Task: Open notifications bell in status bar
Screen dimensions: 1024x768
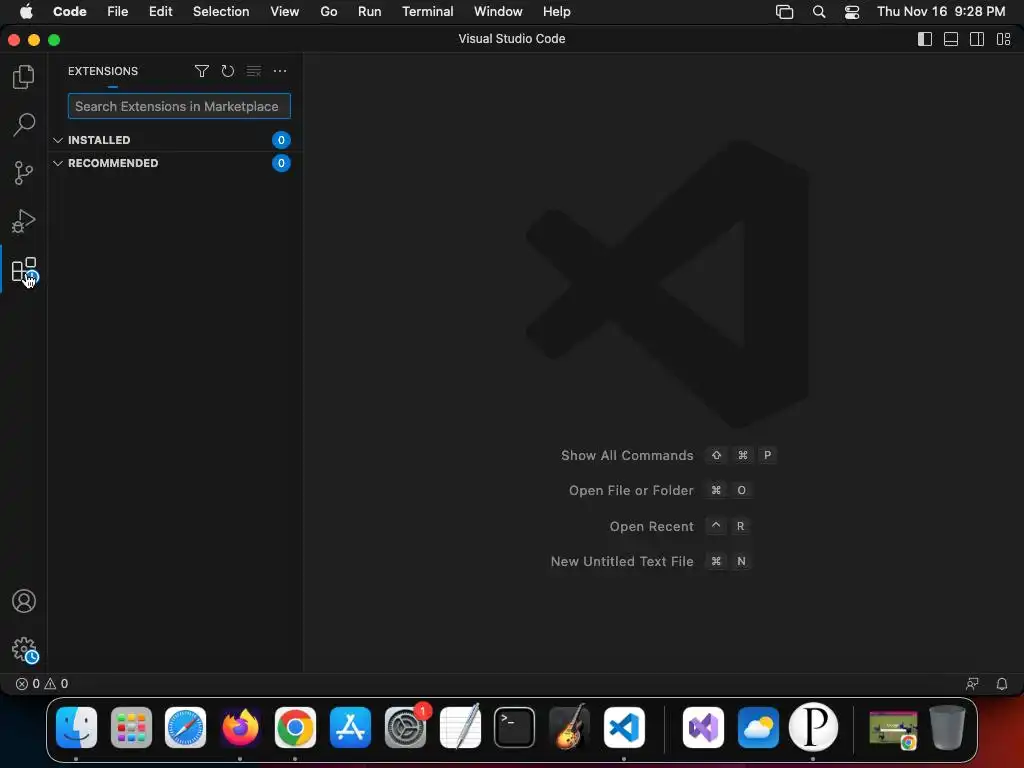Action: tap(1002, 684)
